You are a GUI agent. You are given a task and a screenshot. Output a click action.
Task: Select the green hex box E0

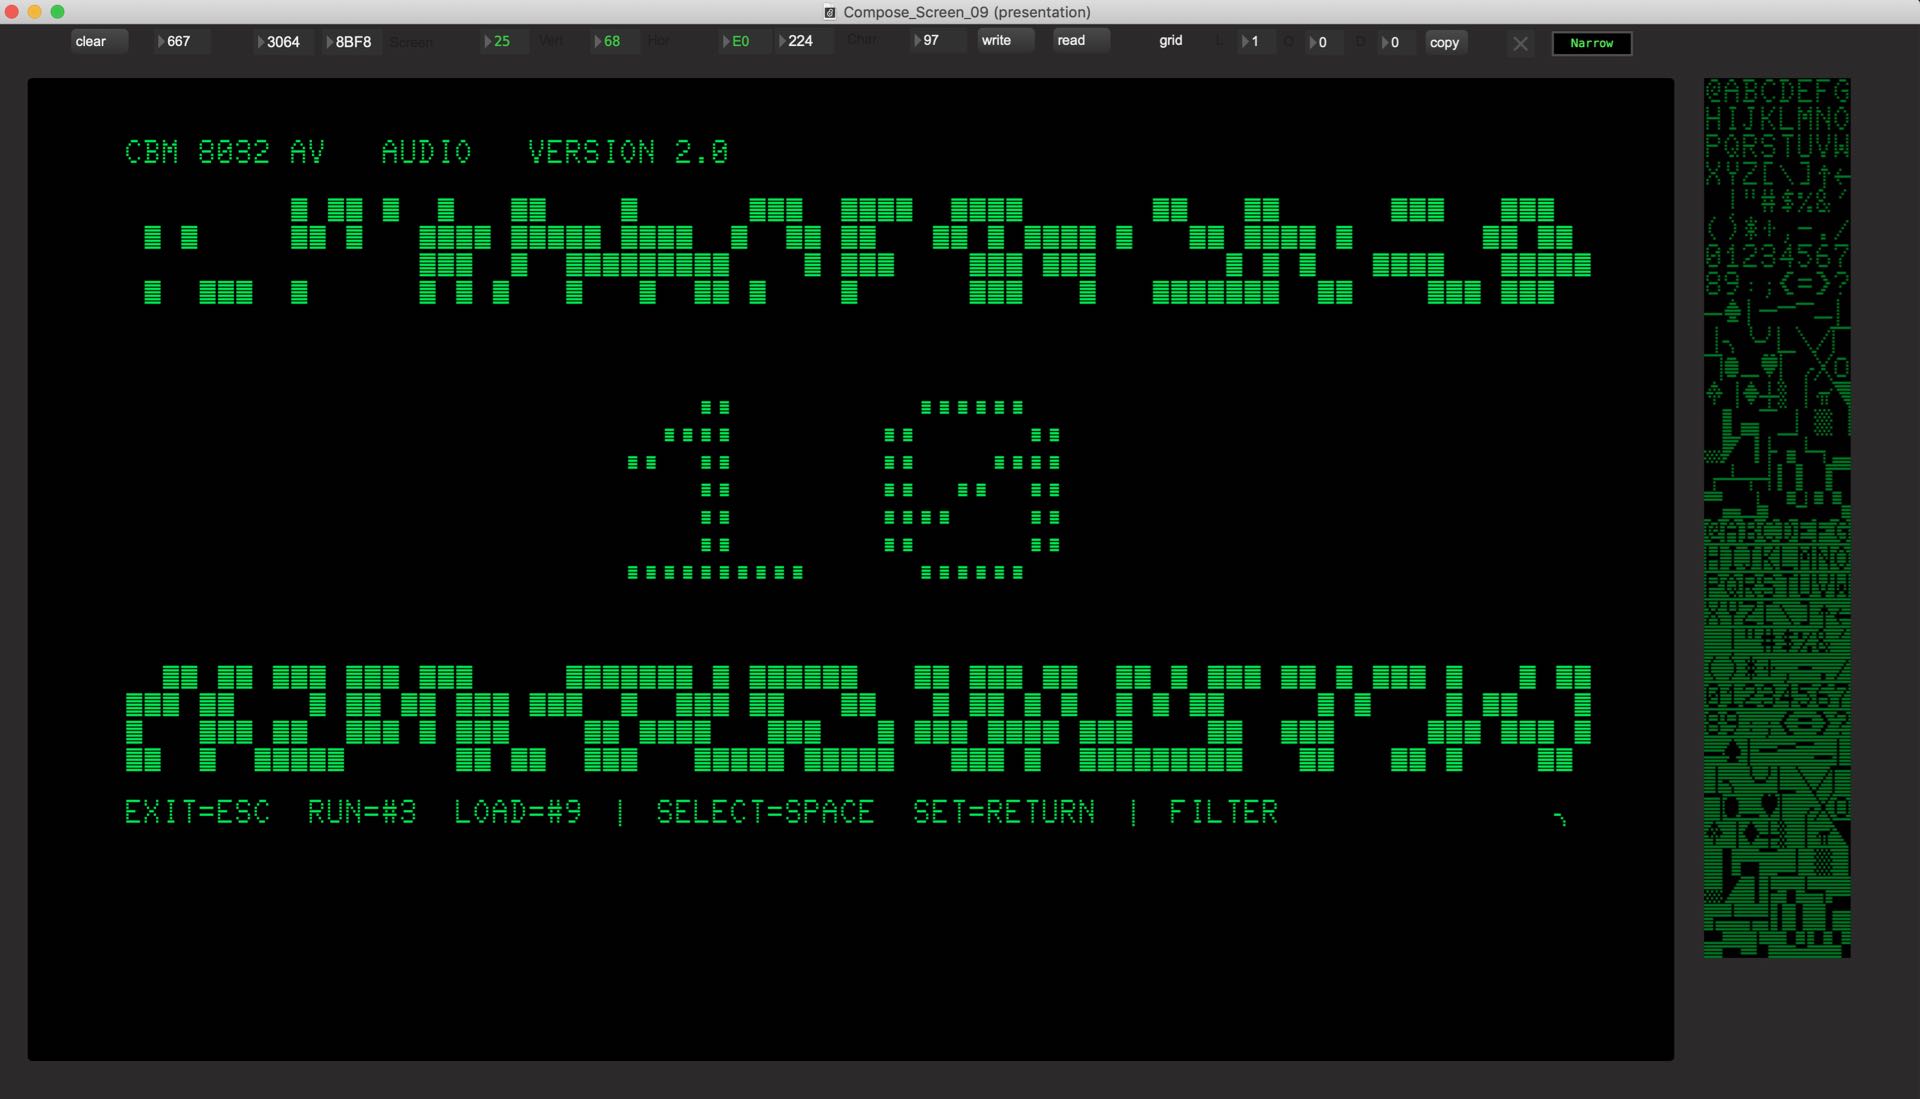(741, 41)
